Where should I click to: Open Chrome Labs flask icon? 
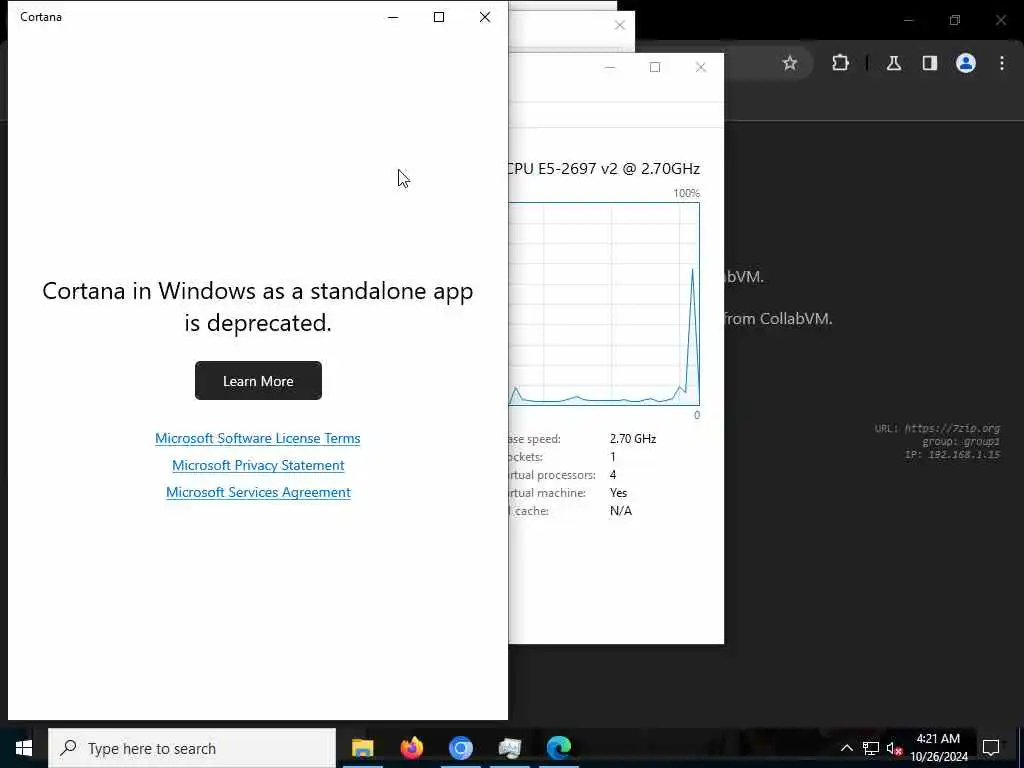pyautogui.click(x=894, y=63)
